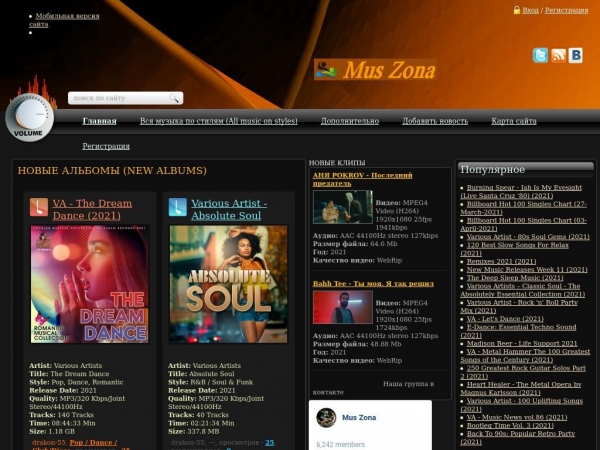The image size is (600, 450).
Task: Open Mus Zona group name link
Action: pos(359,417)
